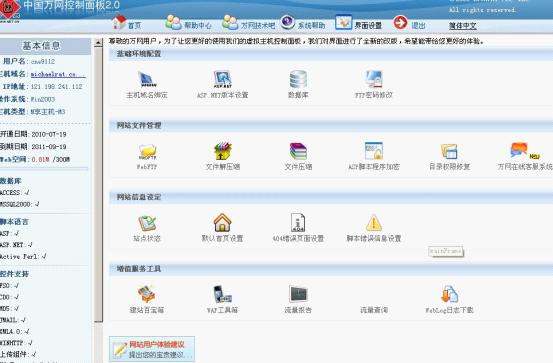Screen dimensions: 553x363
Task: Select the 基本信息 sidebar title
Action: pos(42,46)
